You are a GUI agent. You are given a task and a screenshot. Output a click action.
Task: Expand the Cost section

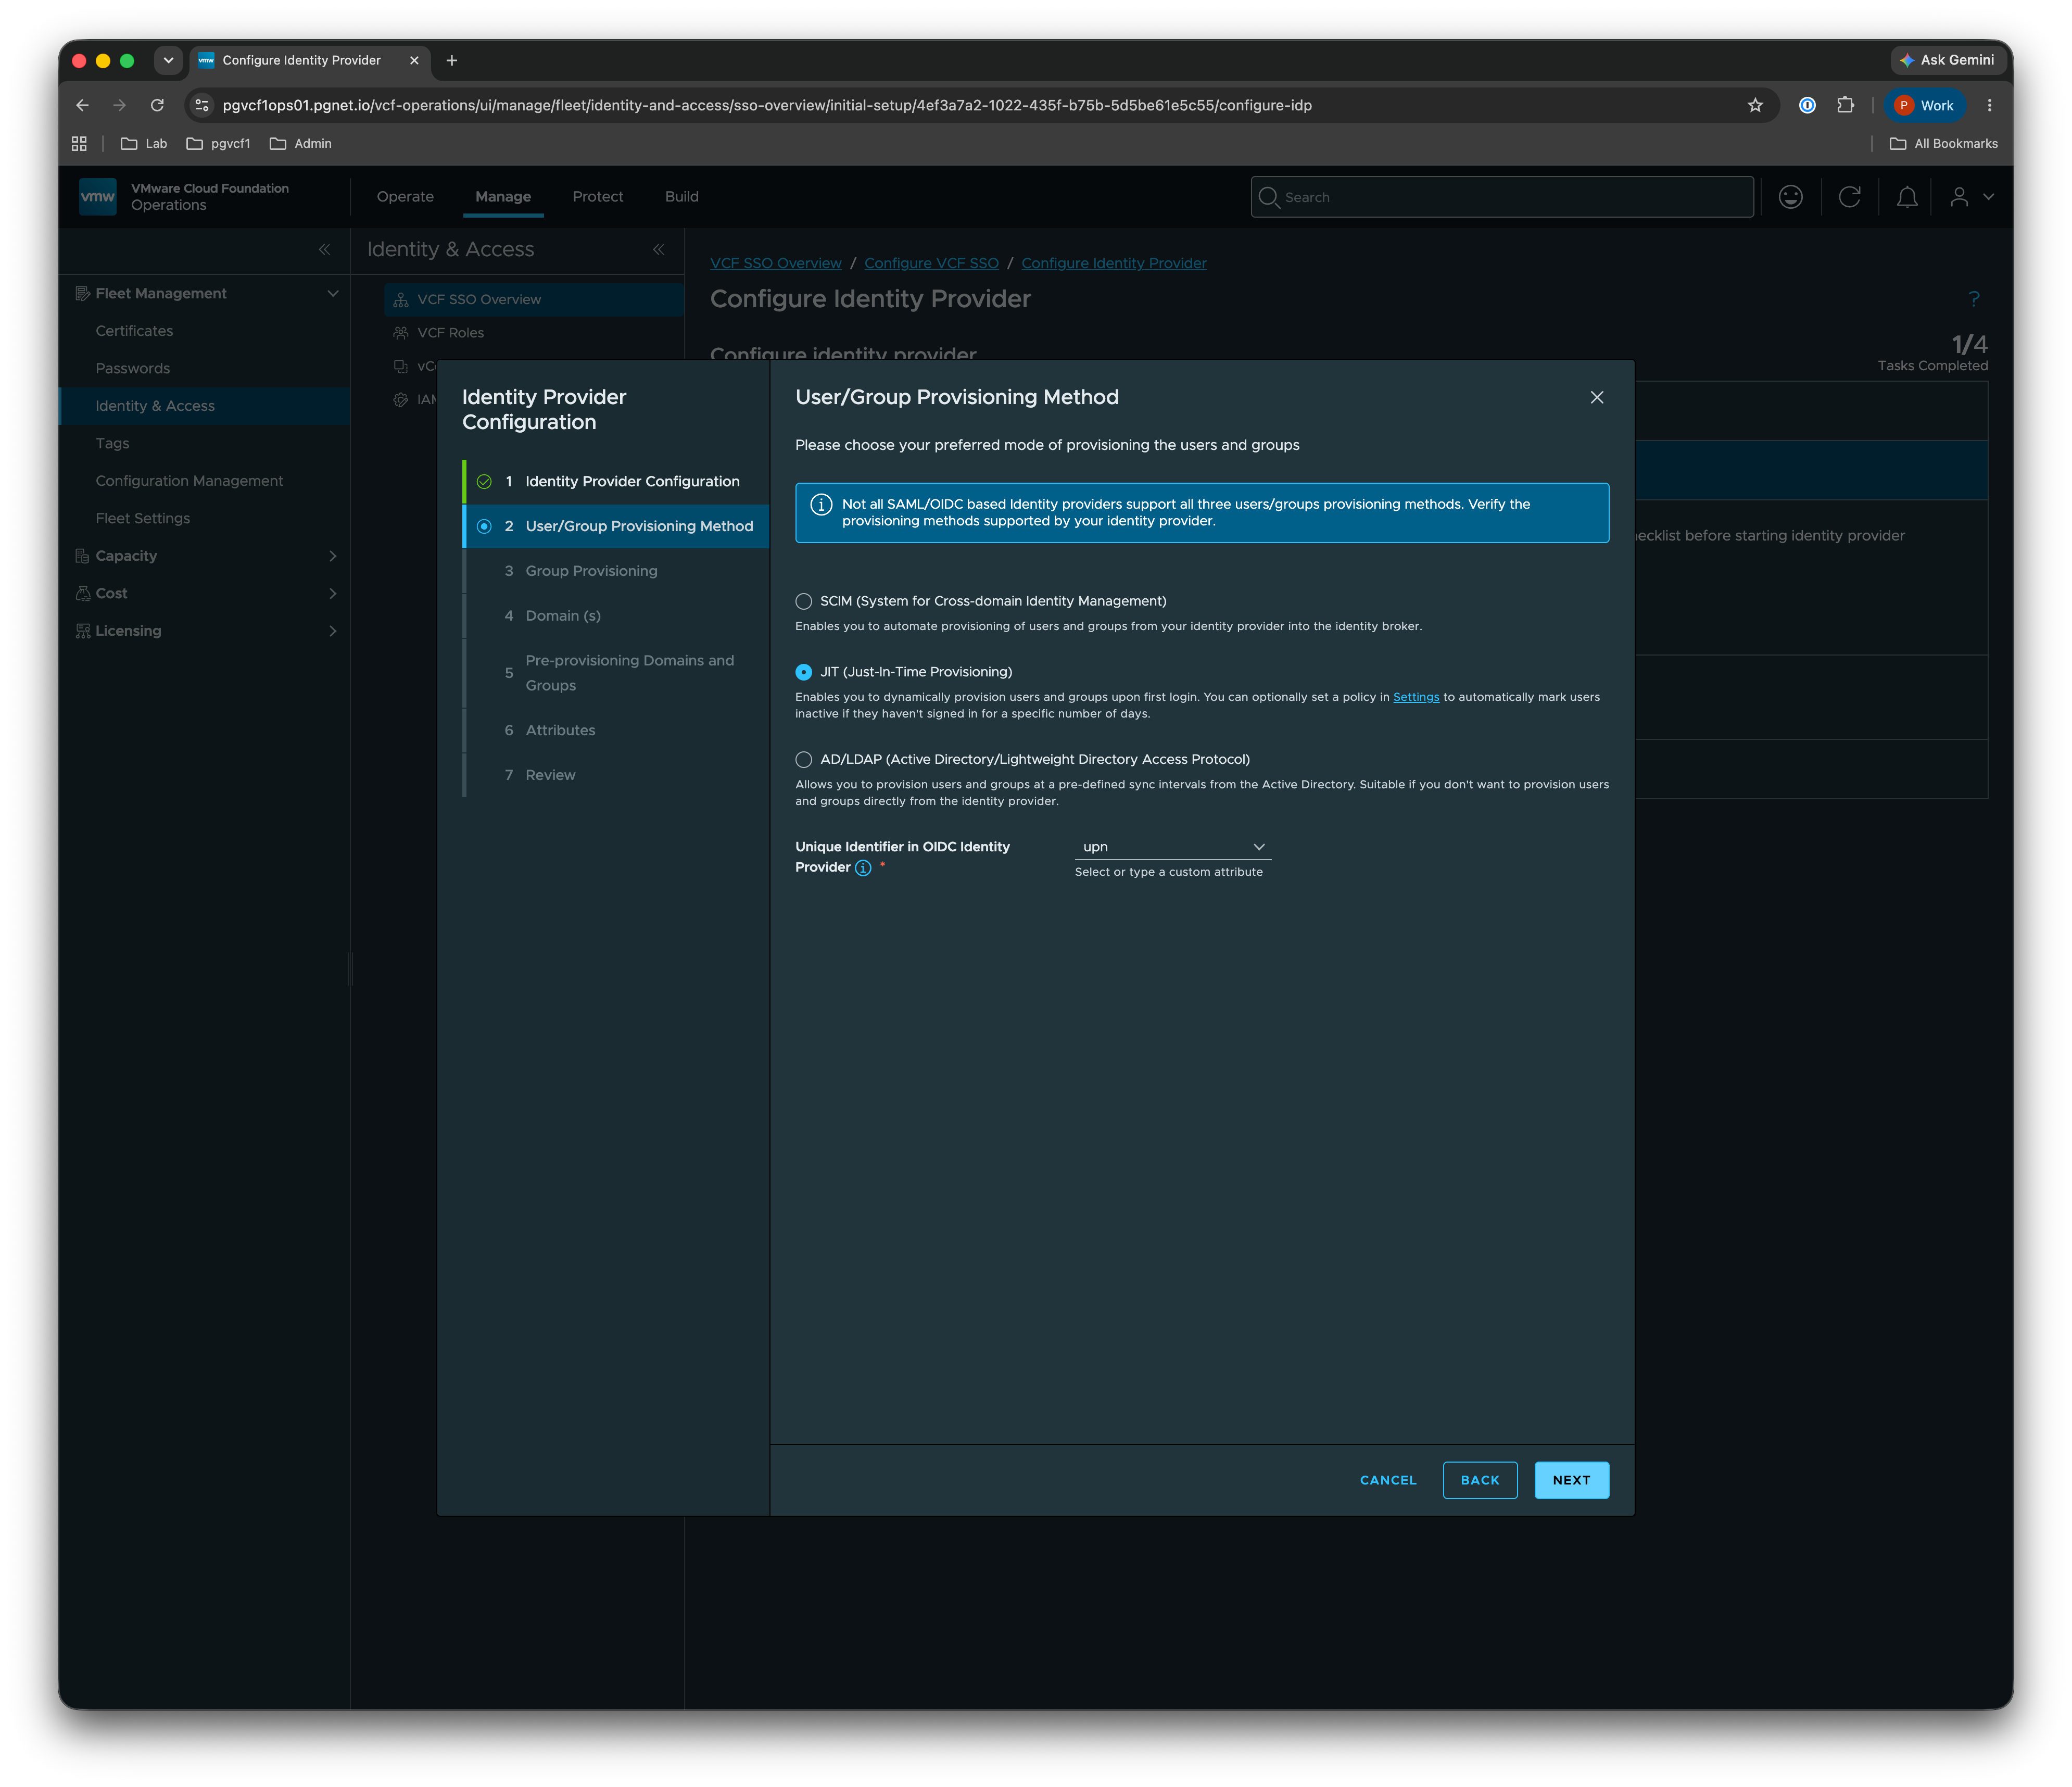333,594
